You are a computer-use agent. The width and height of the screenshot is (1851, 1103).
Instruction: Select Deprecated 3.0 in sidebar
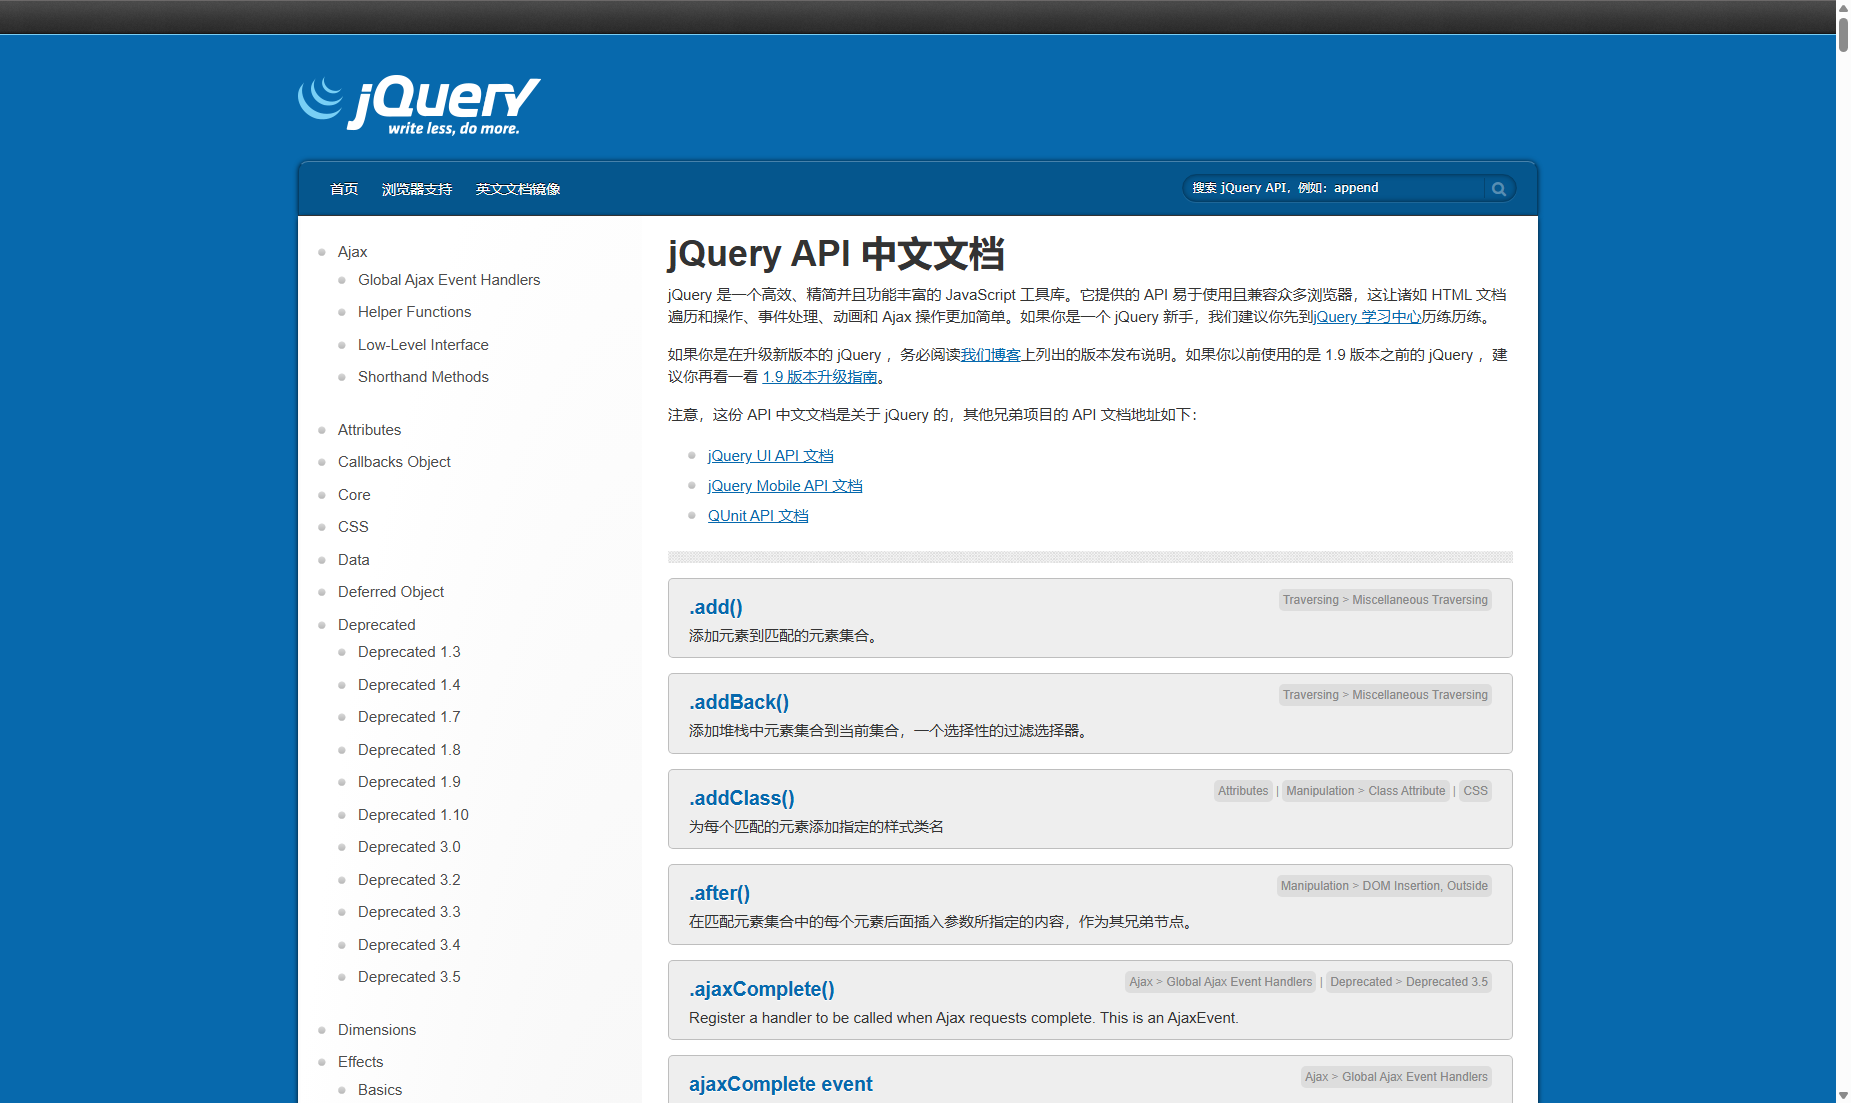[409, 847]
